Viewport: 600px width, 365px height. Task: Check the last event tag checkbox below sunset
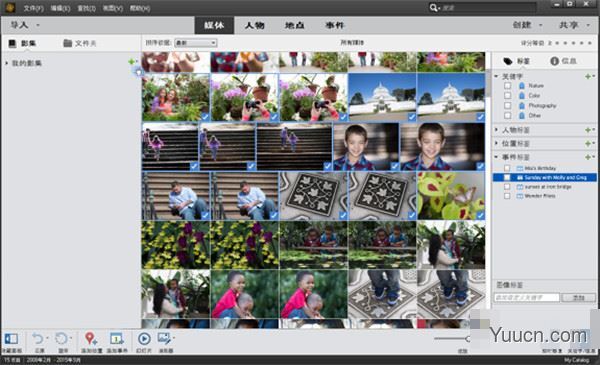tap(507, 196)
